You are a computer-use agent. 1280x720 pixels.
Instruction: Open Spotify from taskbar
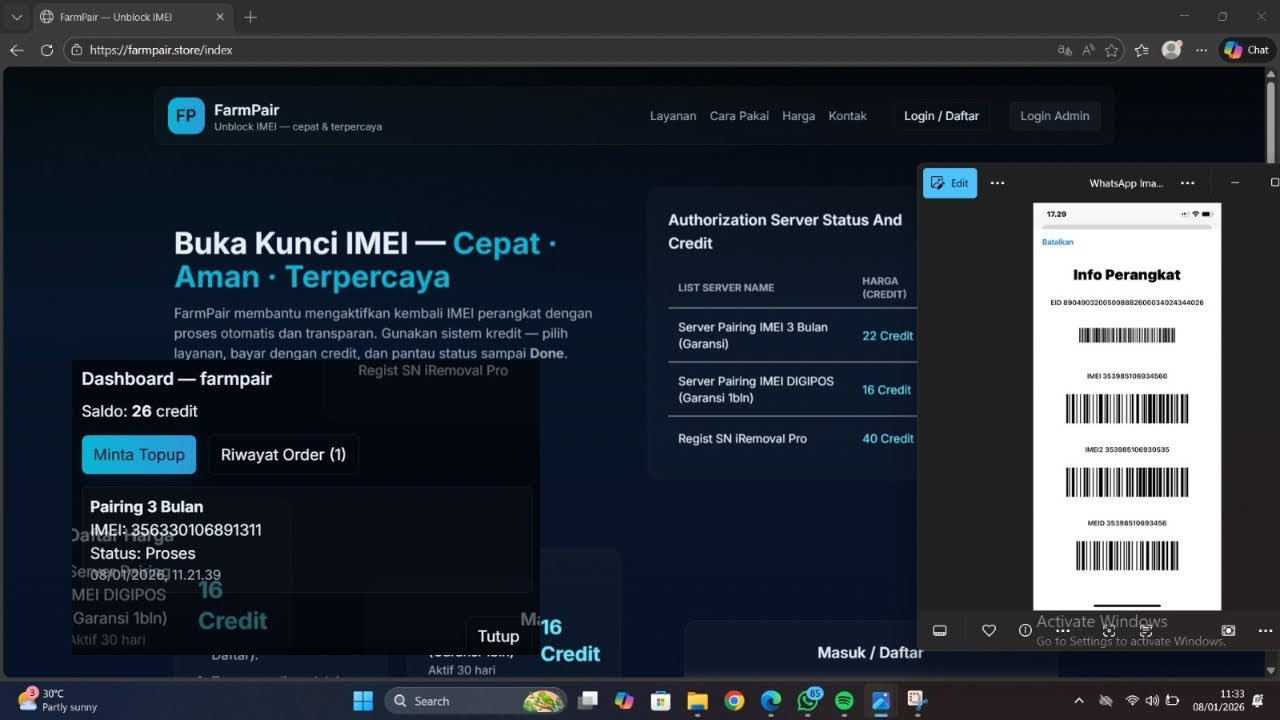[x=844, y=700]
